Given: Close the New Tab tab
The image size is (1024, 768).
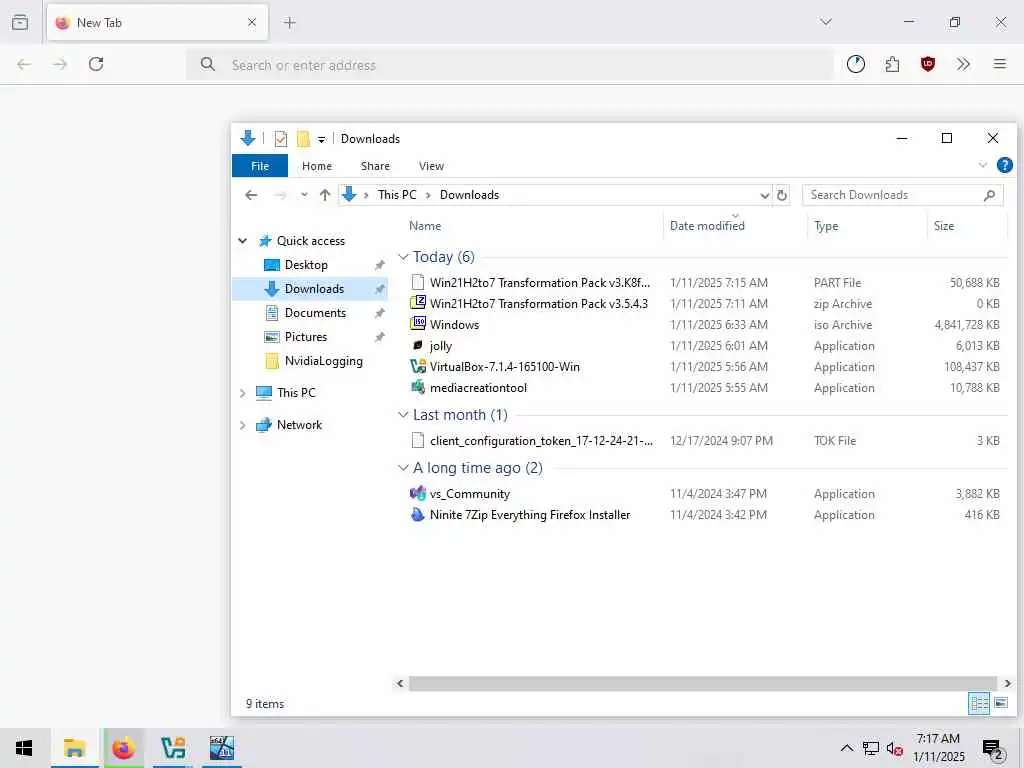Looking at the screenshot, I should coord(252,23).
